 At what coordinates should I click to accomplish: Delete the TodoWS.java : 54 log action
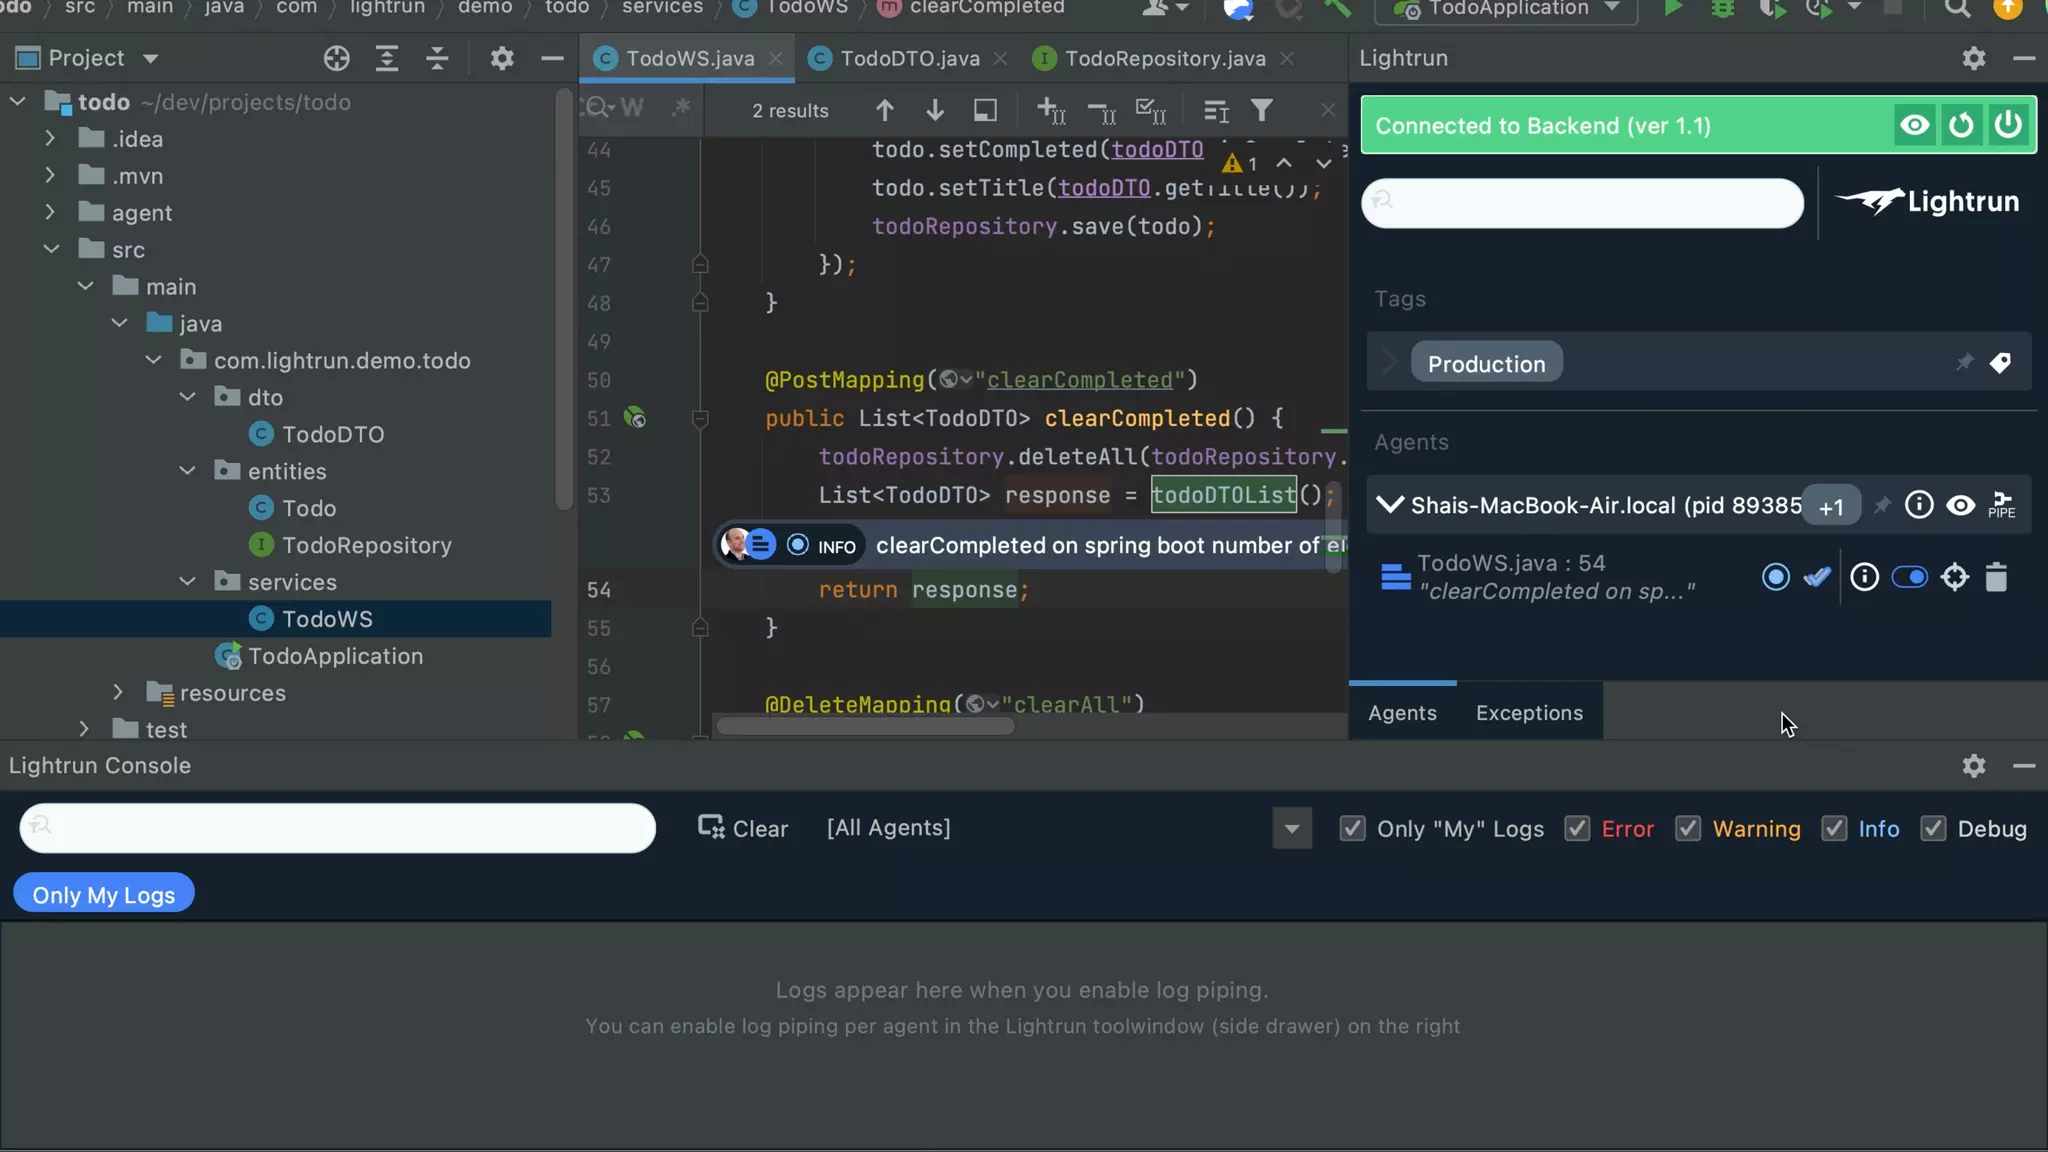[x=1996, y=577]
